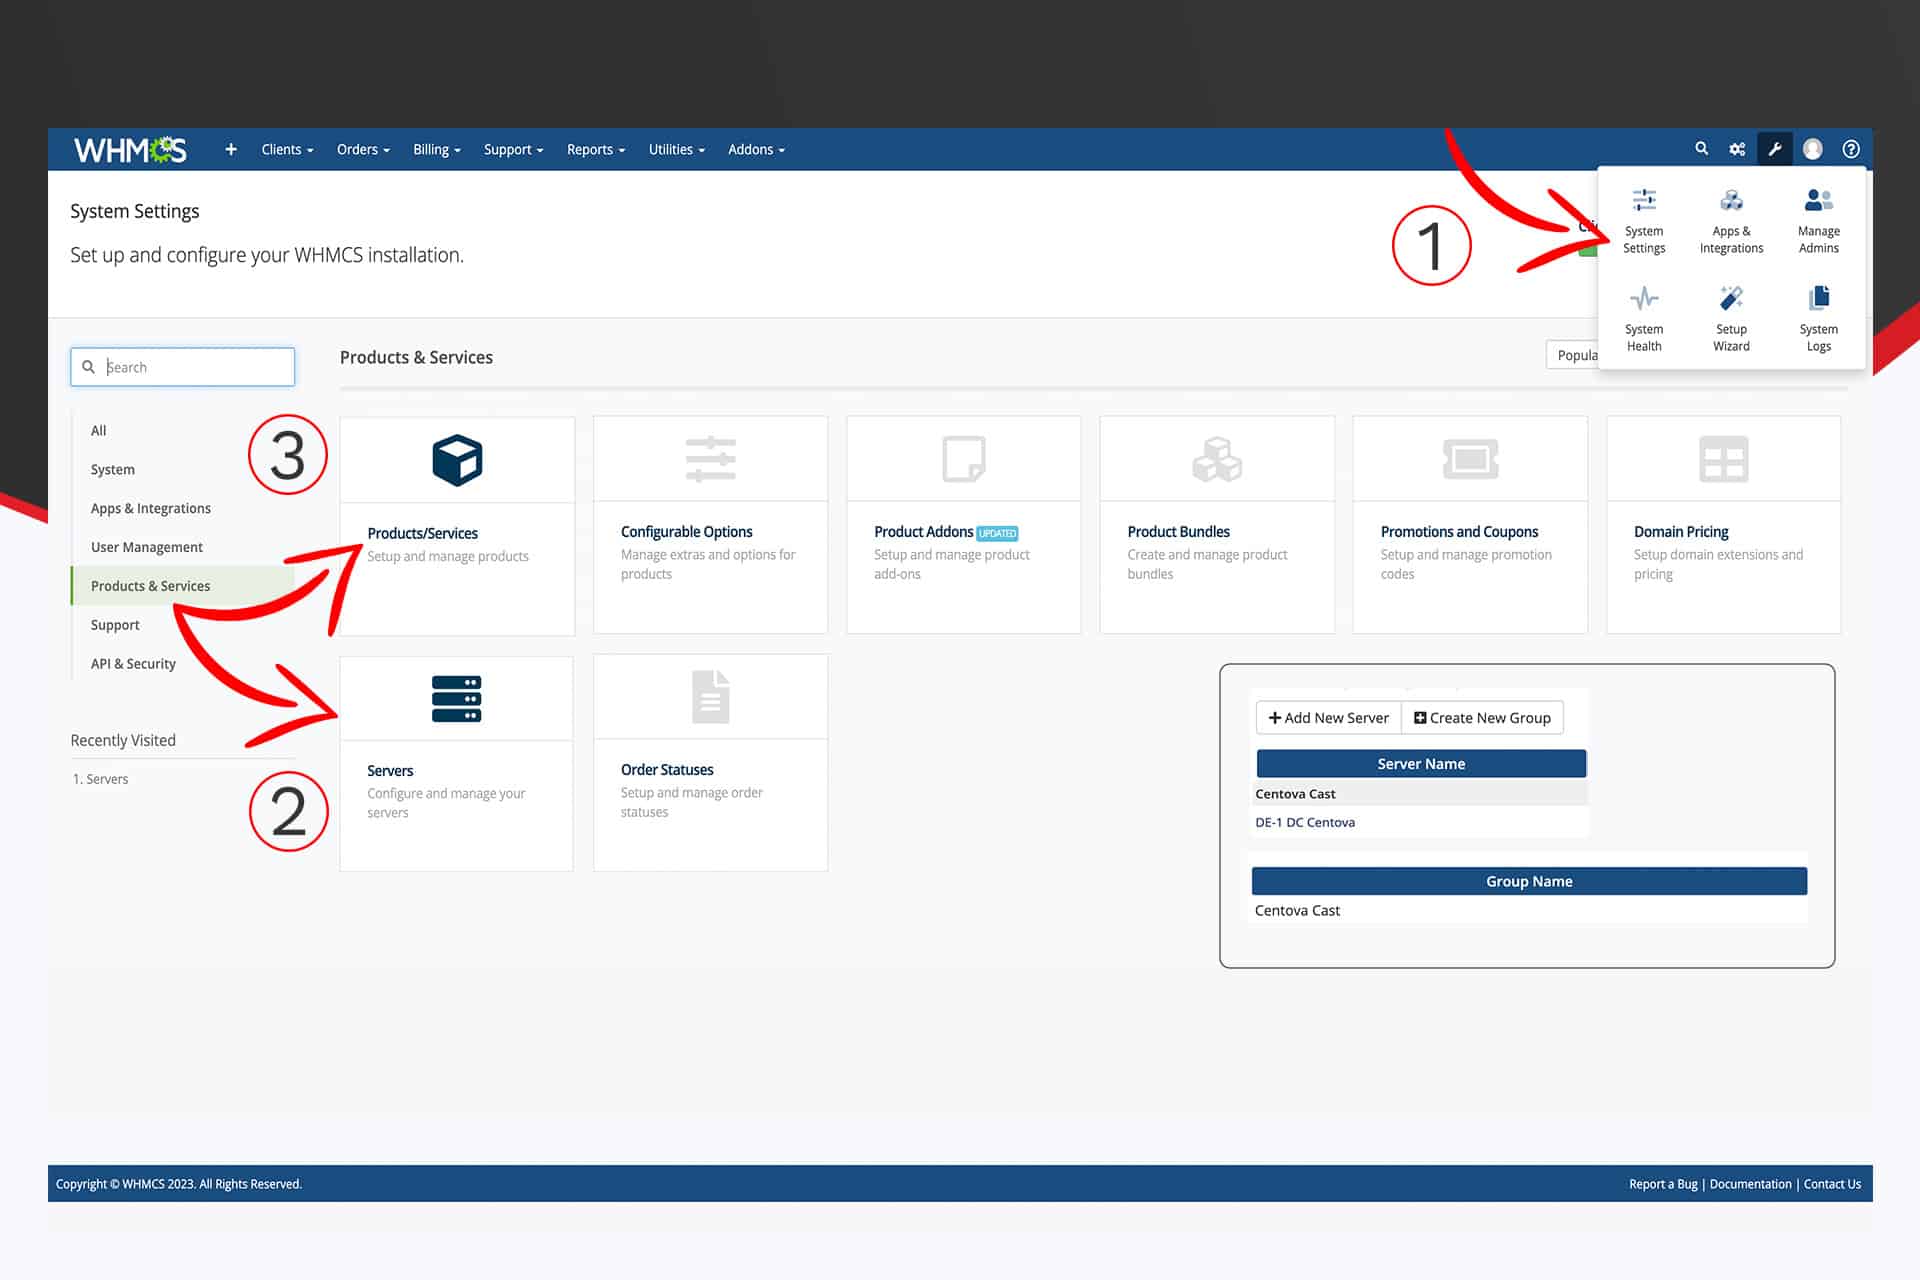Click Contact Us in footer

tap(1832, 1184)
